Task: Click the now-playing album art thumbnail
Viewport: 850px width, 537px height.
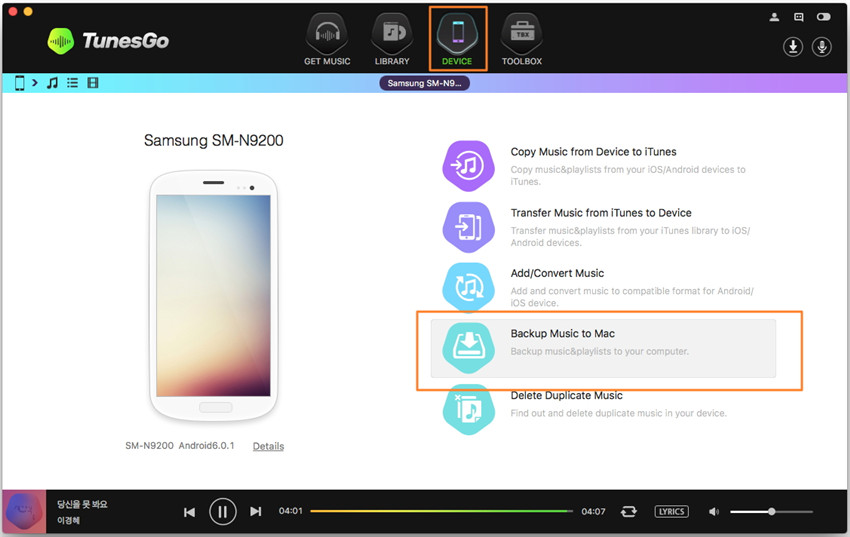Action: (24, 512)
